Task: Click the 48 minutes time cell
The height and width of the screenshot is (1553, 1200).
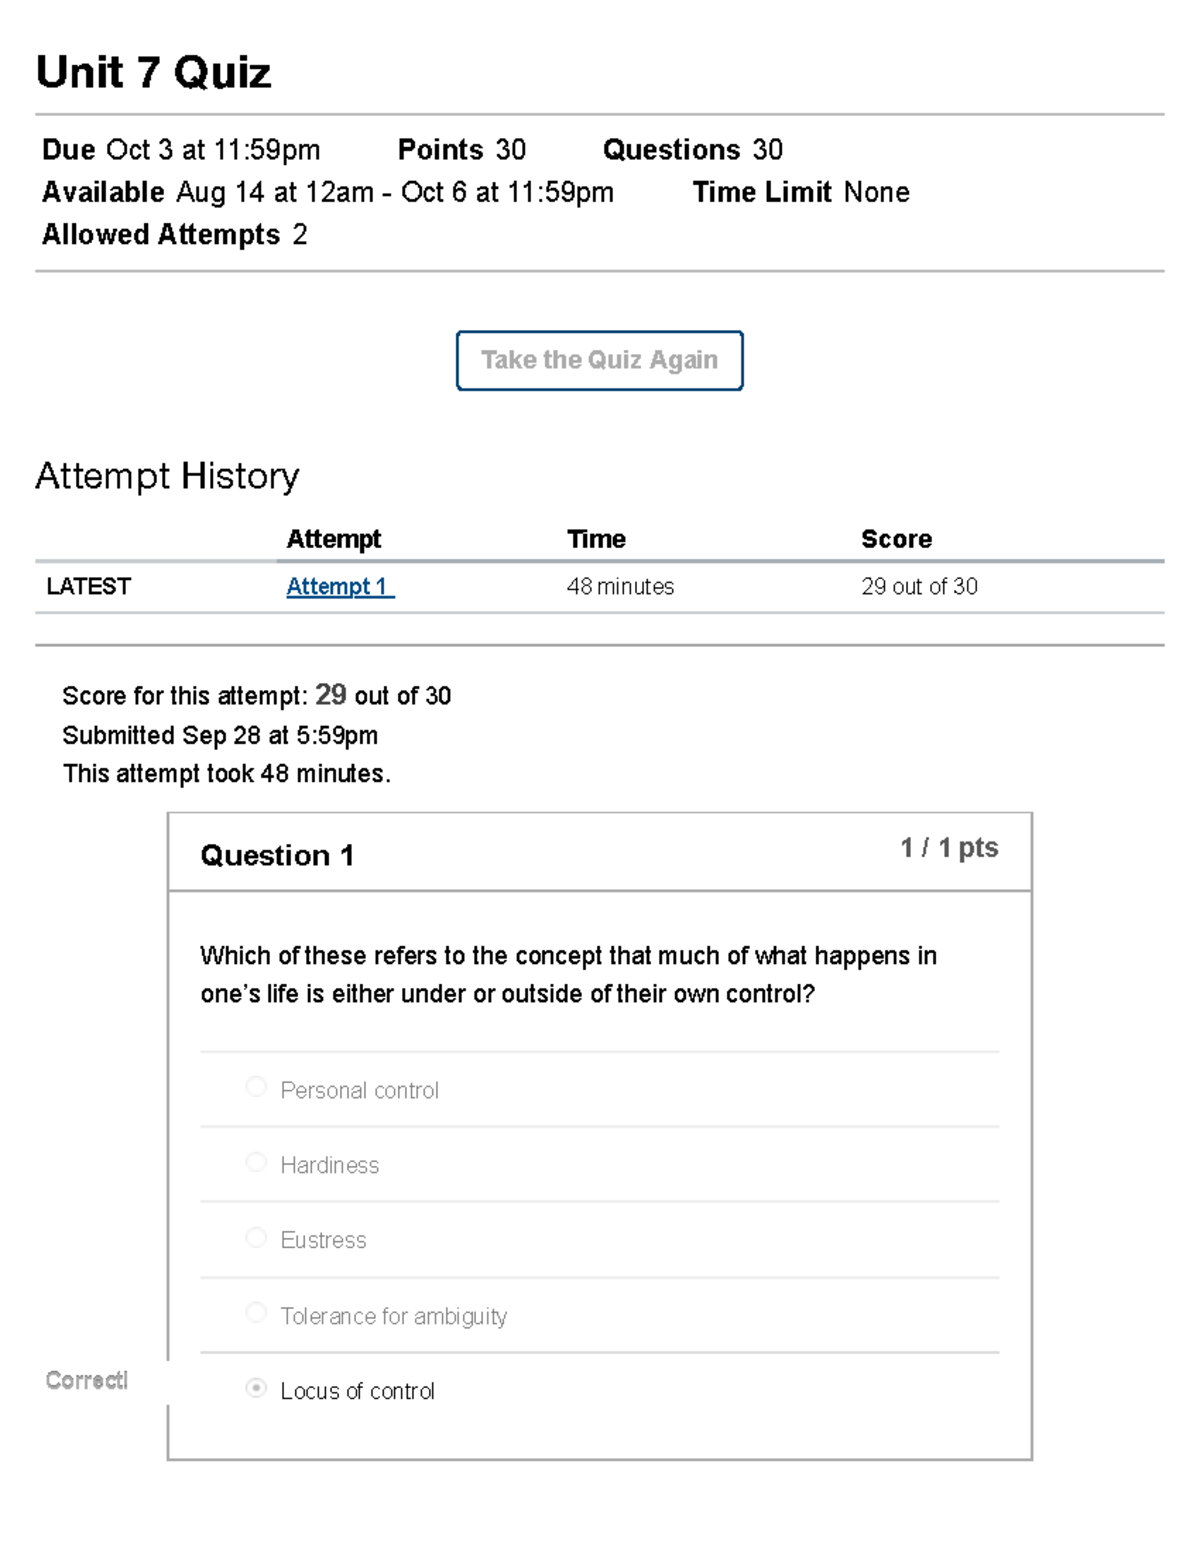Action: [620, 587]
